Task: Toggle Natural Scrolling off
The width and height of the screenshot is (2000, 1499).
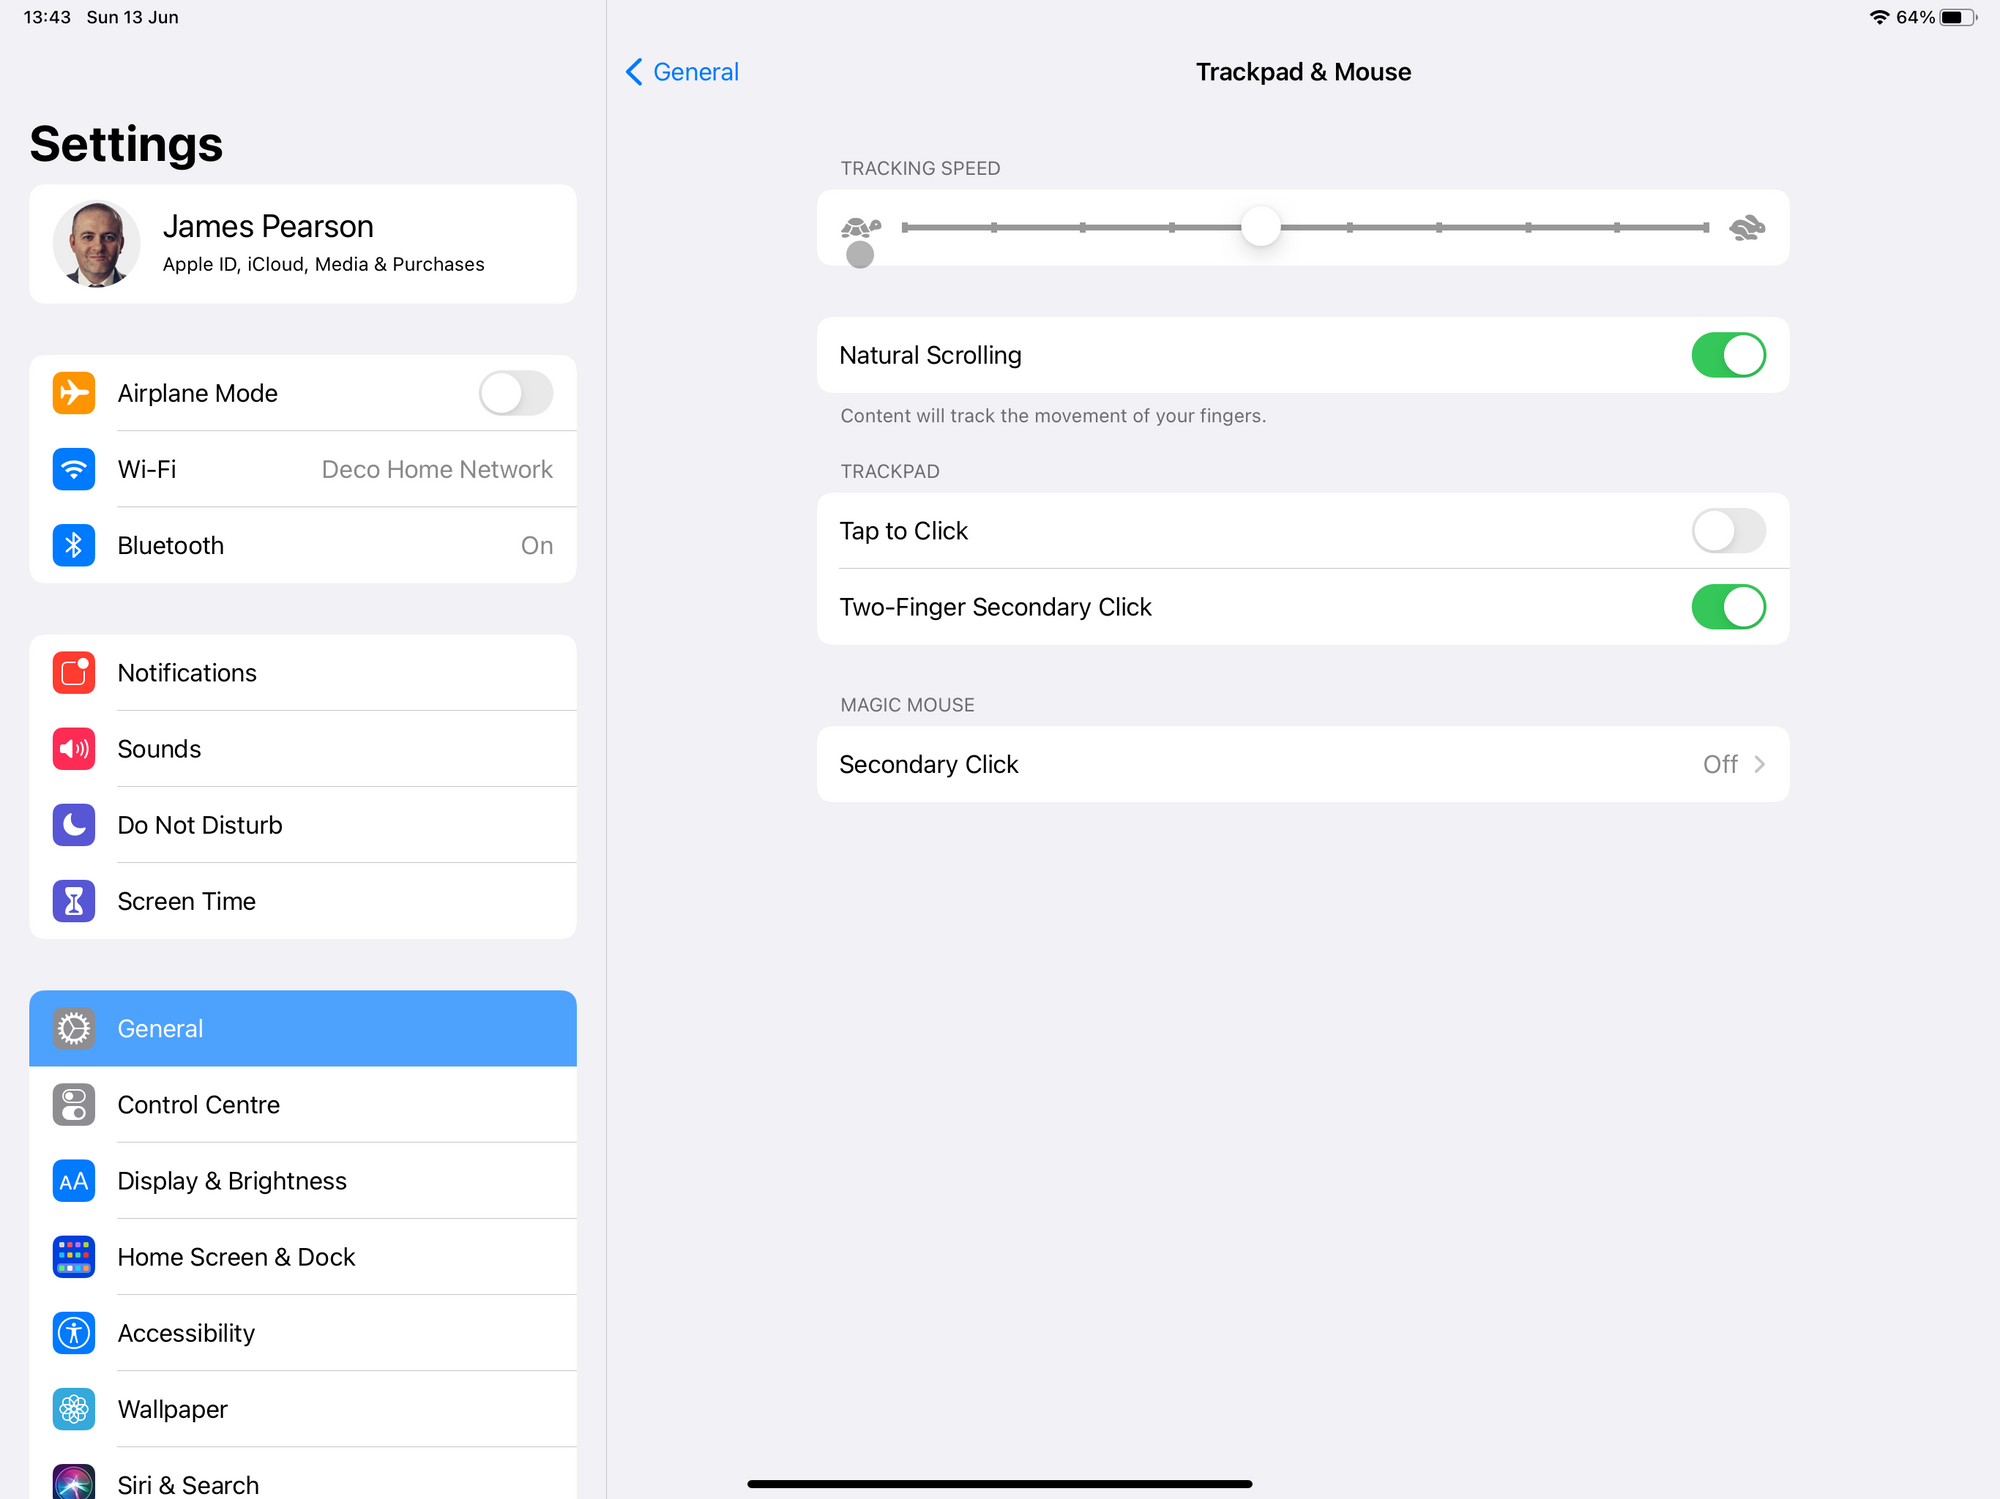Action: [x=1729, y=355]
